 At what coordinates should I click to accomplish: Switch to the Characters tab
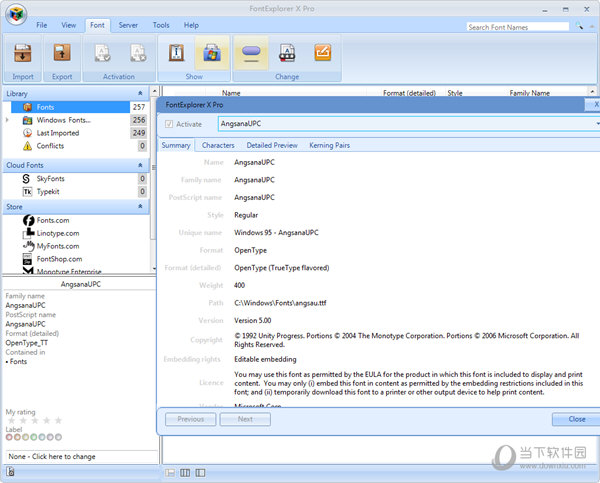point(218,145)
